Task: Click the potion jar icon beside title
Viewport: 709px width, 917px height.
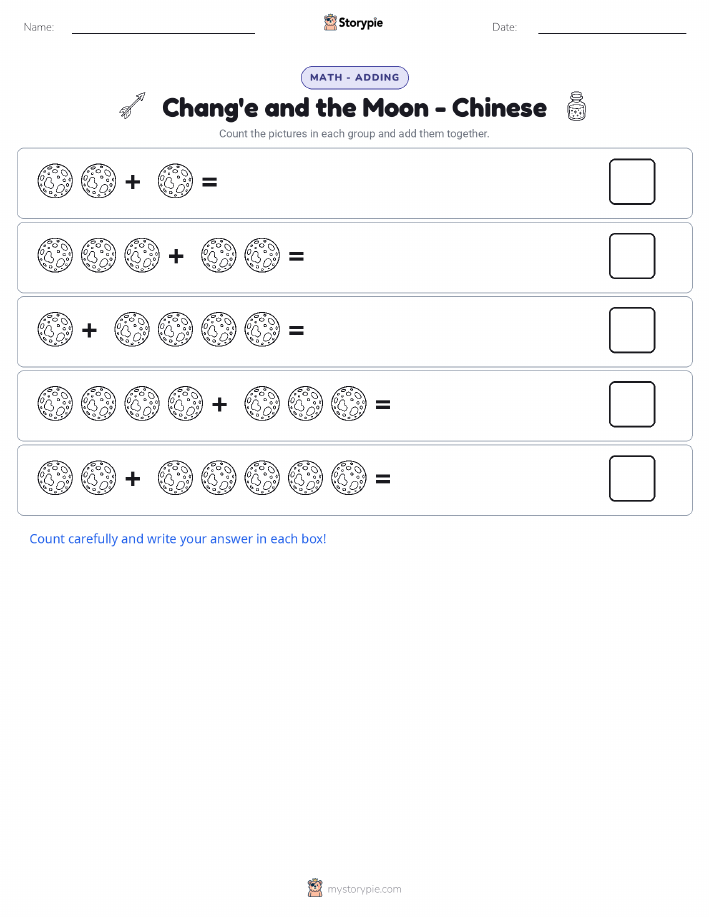Action: coord(576,106)
